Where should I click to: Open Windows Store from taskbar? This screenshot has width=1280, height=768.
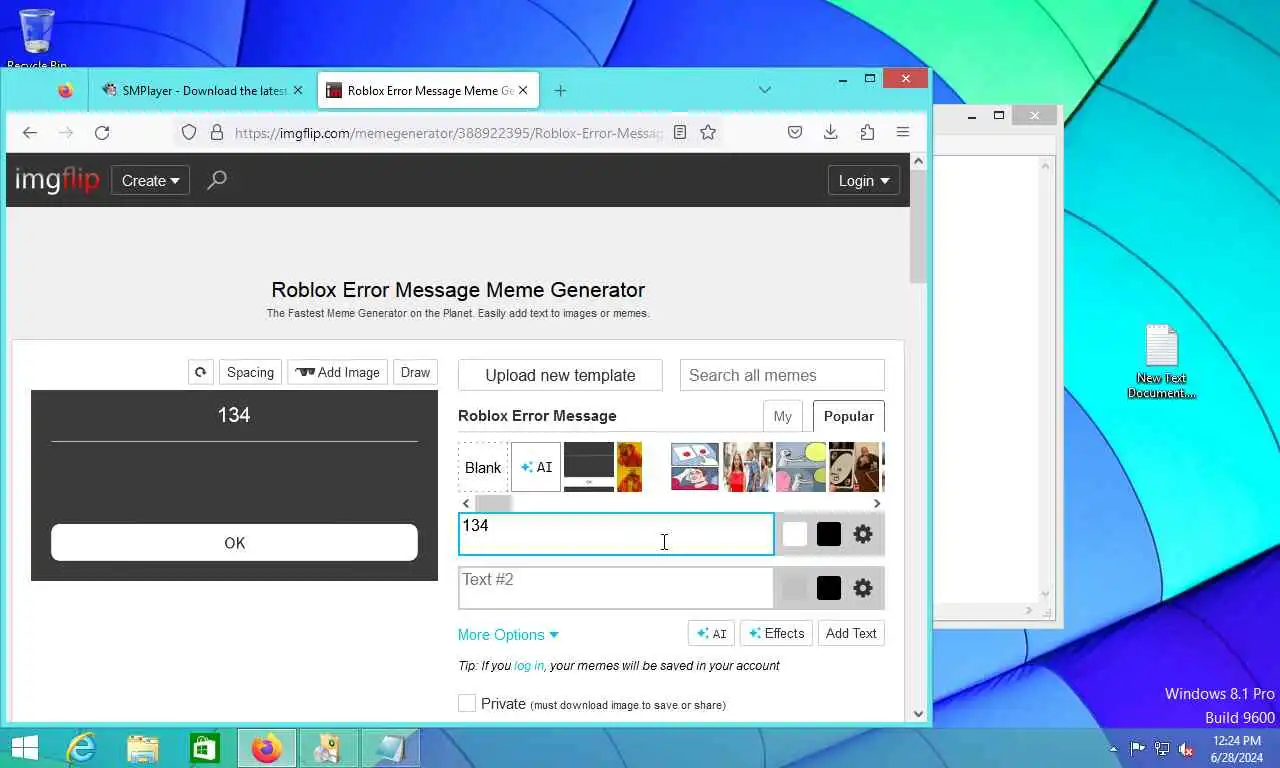click(x=205, y=748)
